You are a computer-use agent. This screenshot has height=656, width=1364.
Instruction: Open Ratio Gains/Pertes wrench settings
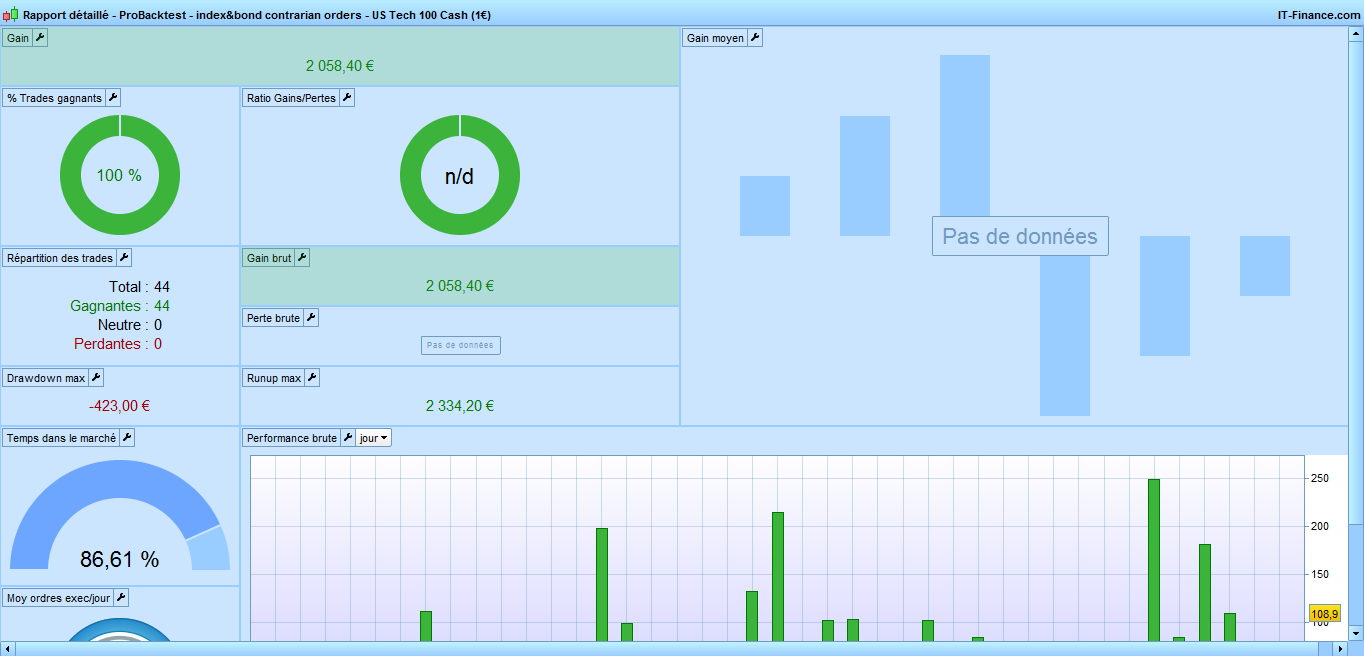click(x=347, y=98)
